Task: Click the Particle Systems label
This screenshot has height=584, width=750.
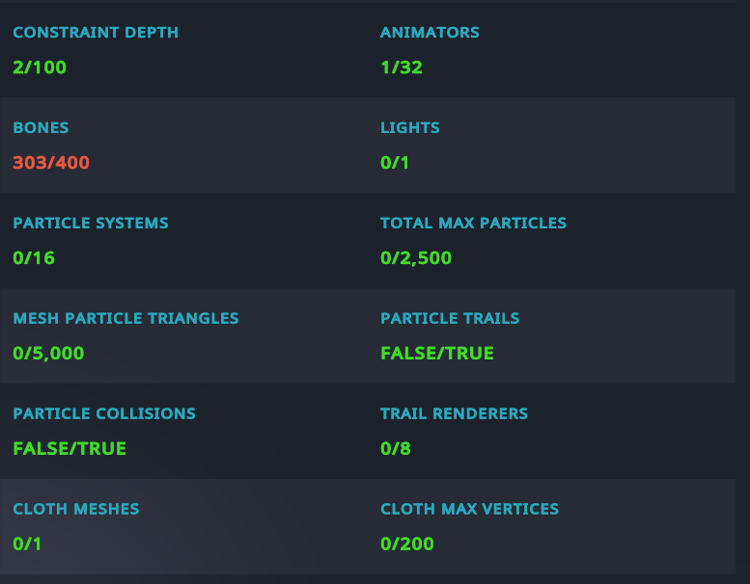Action: click(x=91, y=223)
